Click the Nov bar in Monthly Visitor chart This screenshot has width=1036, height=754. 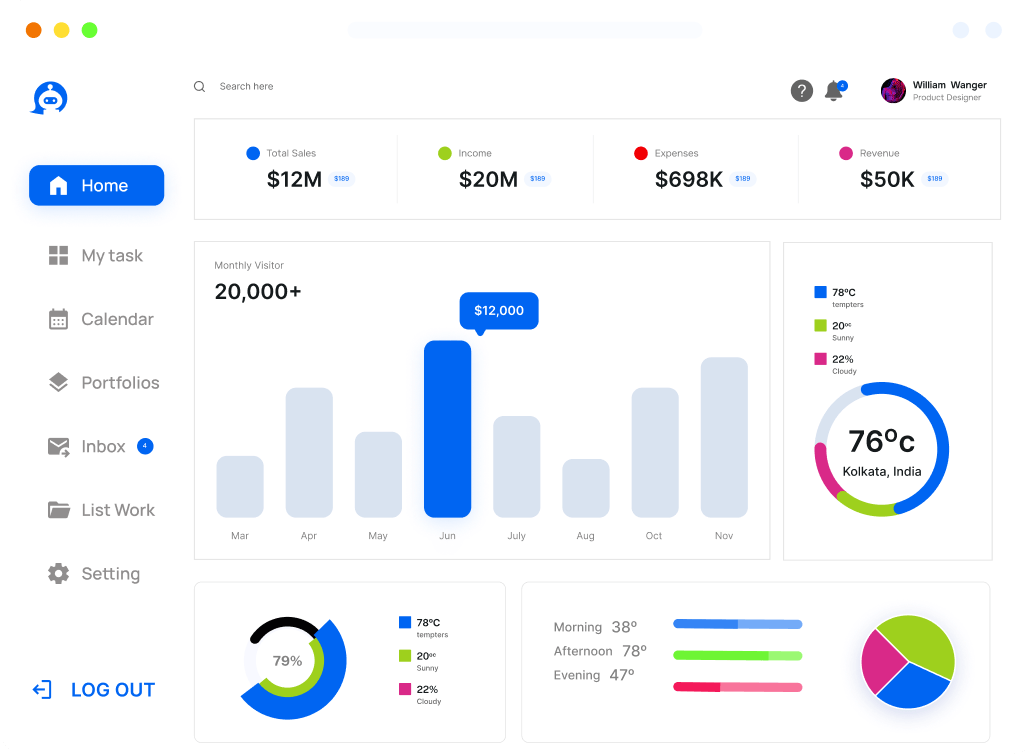coord(724,437)
